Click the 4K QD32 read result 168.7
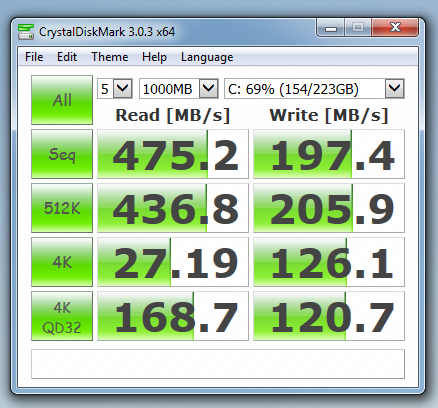The height and width of the screenshot is (408, 438). pos(173,316)
